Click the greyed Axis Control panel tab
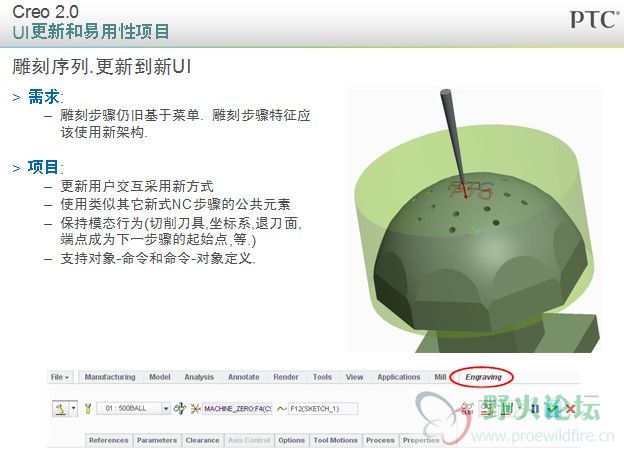The height and width of the screenshot is (454, 624). coord(249,440)
